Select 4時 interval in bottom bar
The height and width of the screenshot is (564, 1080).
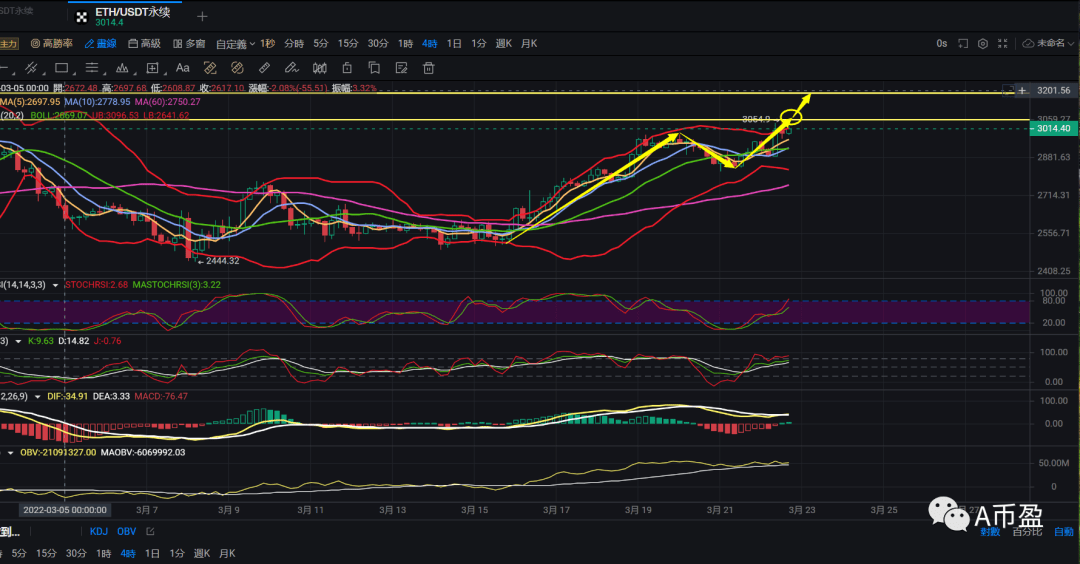click(x=127, y=554)
